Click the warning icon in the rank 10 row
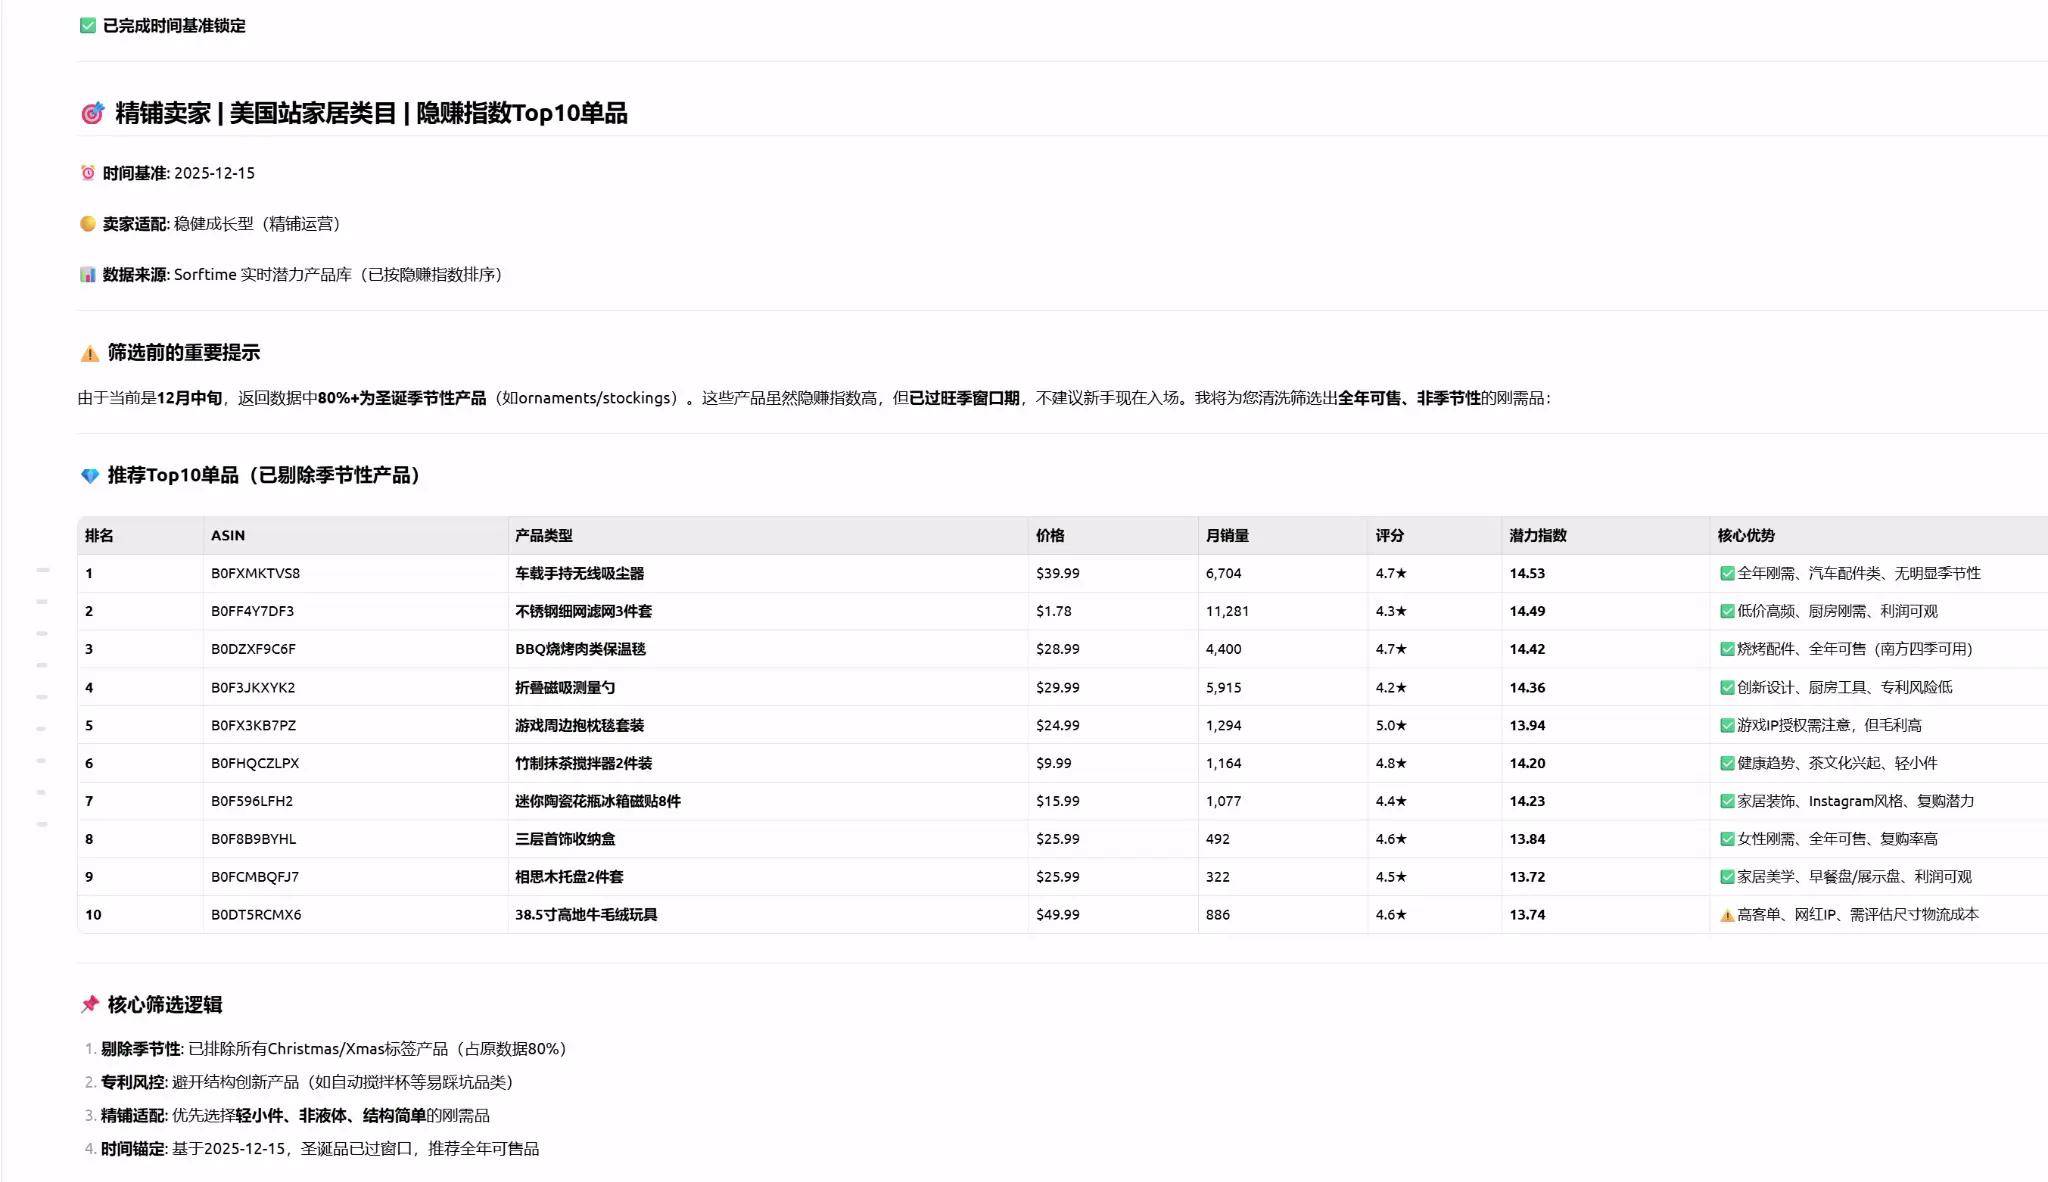The image size is (2048, 1182). click(1726, 915)
